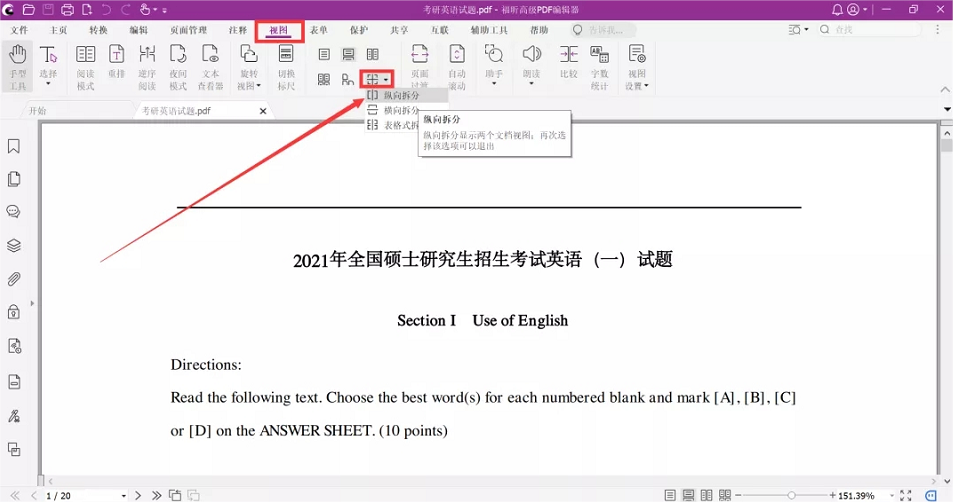Click the zoom in plus button
Screen dimensions: 953x502
pos(832,495)
